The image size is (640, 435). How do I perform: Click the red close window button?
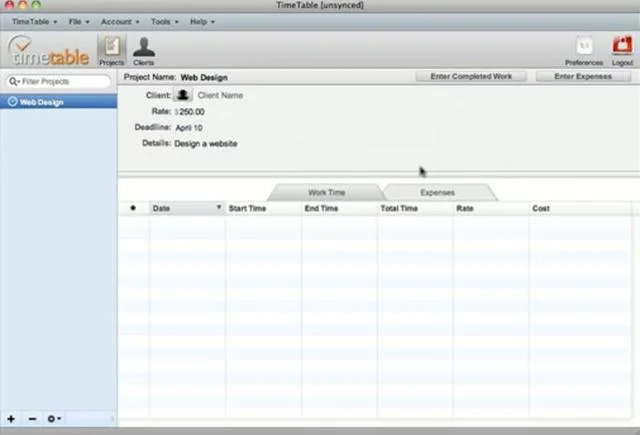(x=9, y=4)
